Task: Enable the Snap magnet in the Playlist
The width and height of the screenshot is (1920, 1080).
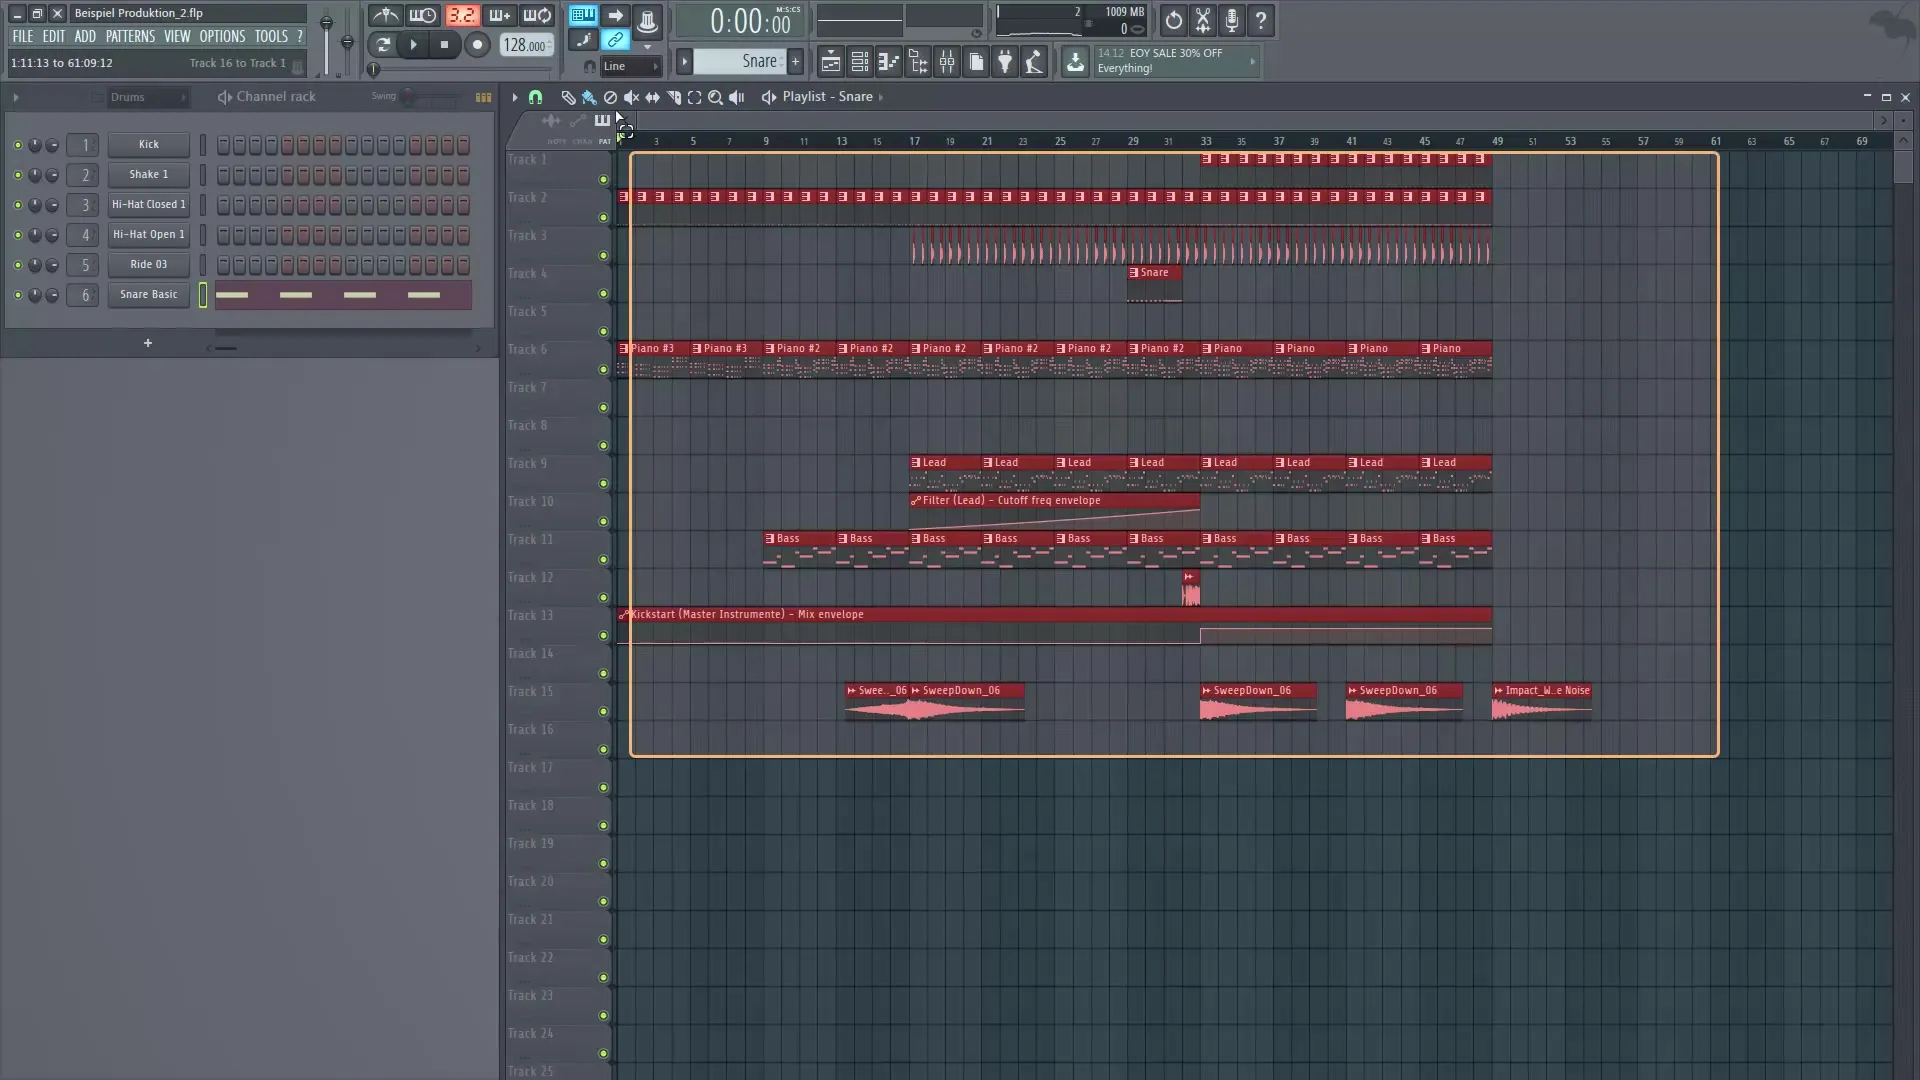Action: (536, 97)
